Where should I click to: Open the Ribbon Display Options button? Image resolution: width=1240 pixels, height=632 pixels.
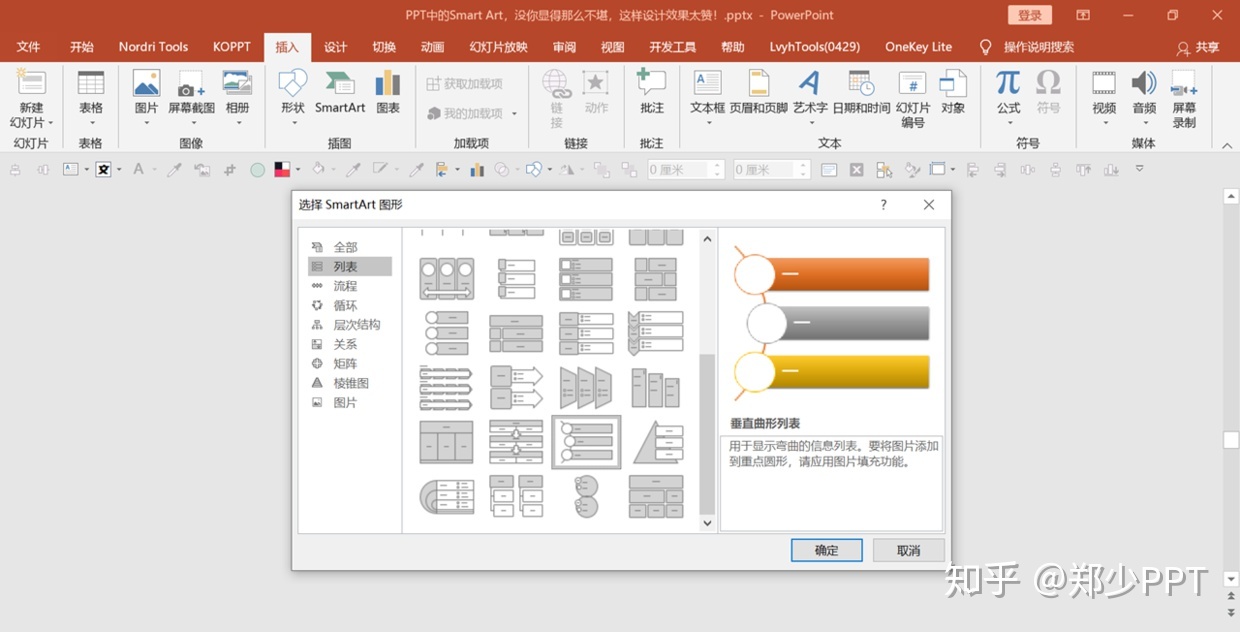(x=1083, y=15)
